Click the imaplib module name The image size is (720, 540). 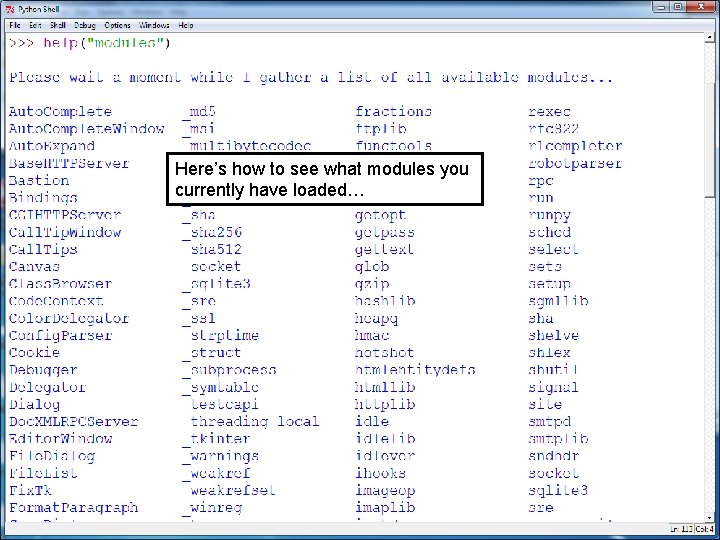tap(385, 508)
